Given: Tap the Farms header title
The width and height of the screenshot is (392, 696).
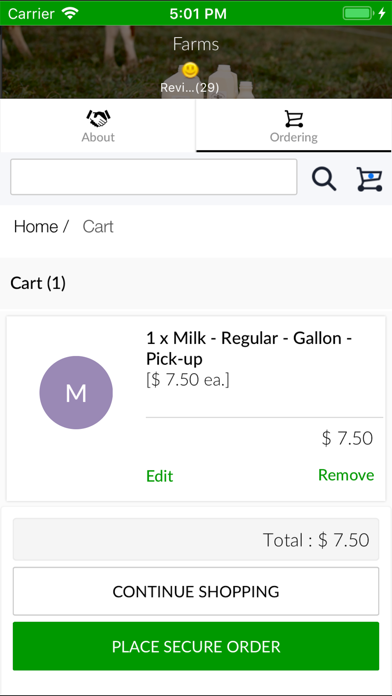Looking at the screenshot, I should click(196, 44).
